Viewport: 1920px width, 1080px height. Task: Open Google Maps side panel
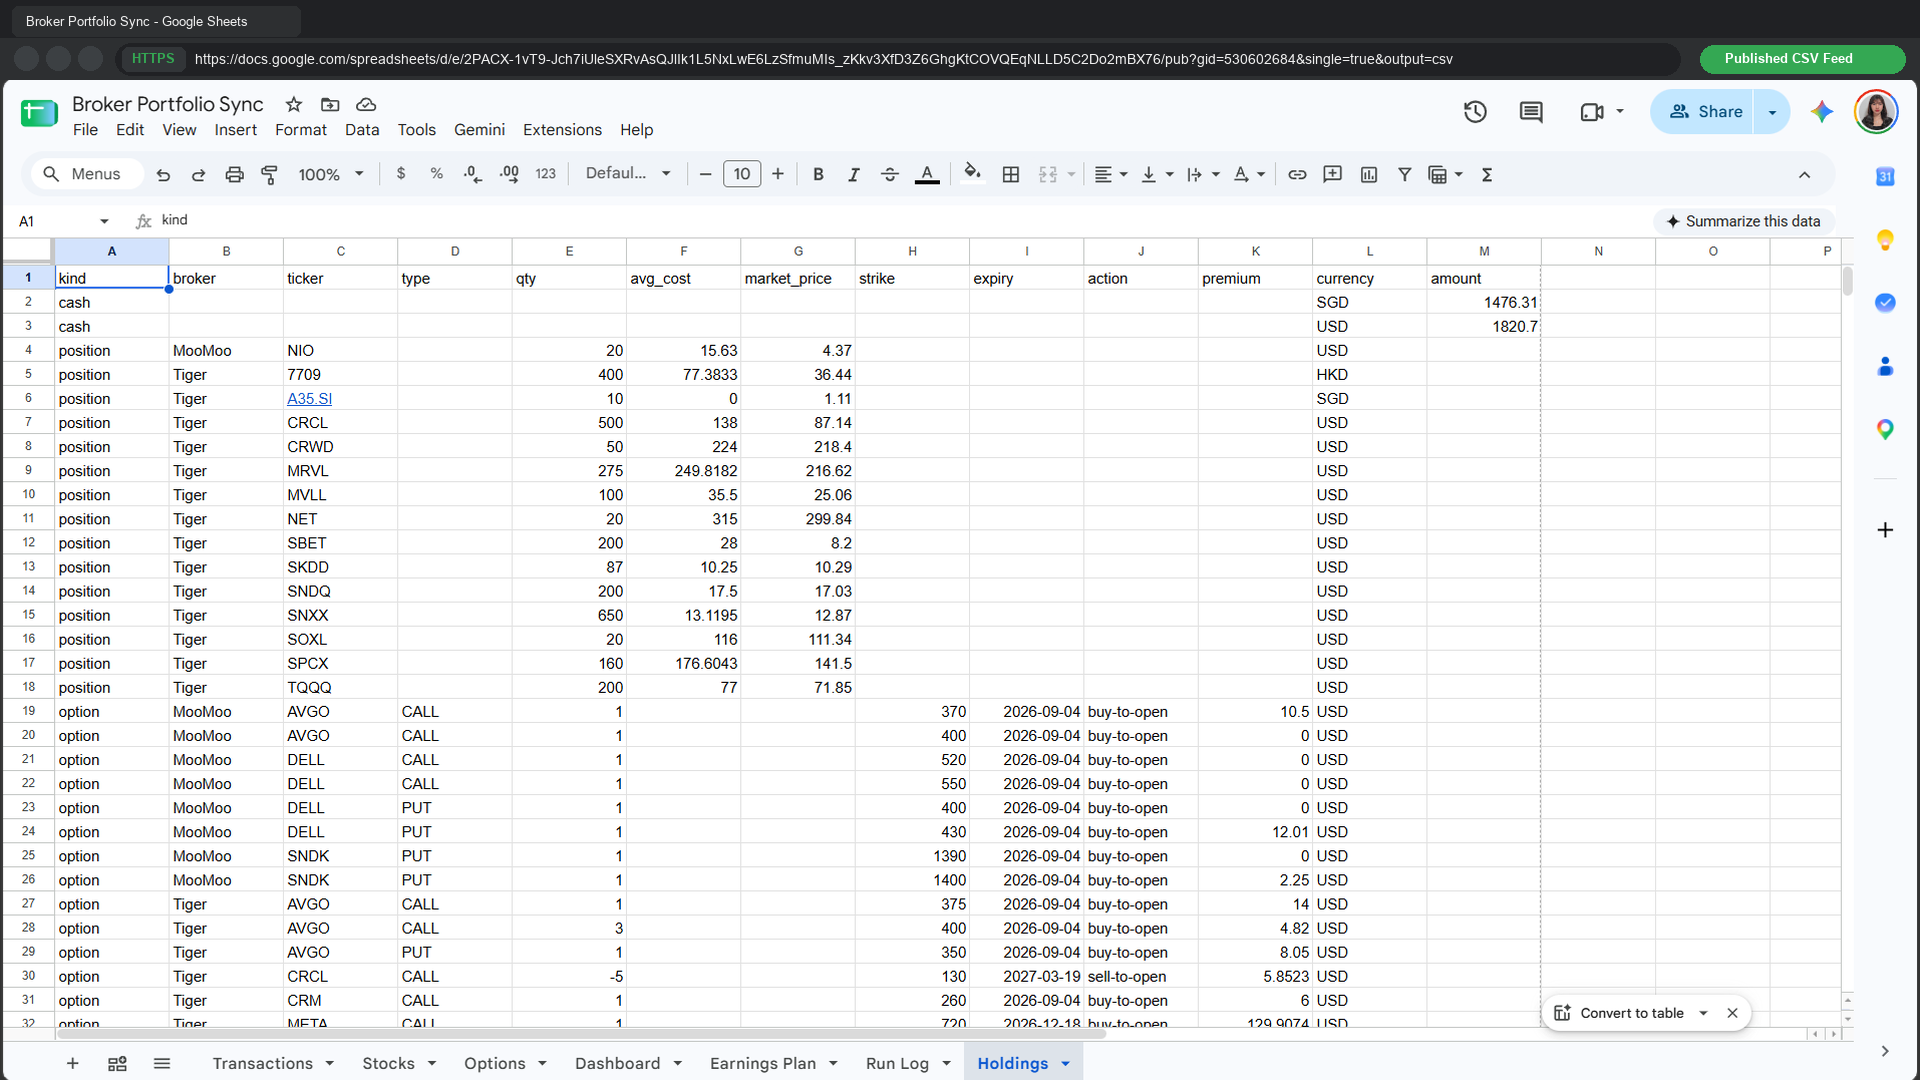tap(1885, 430)
